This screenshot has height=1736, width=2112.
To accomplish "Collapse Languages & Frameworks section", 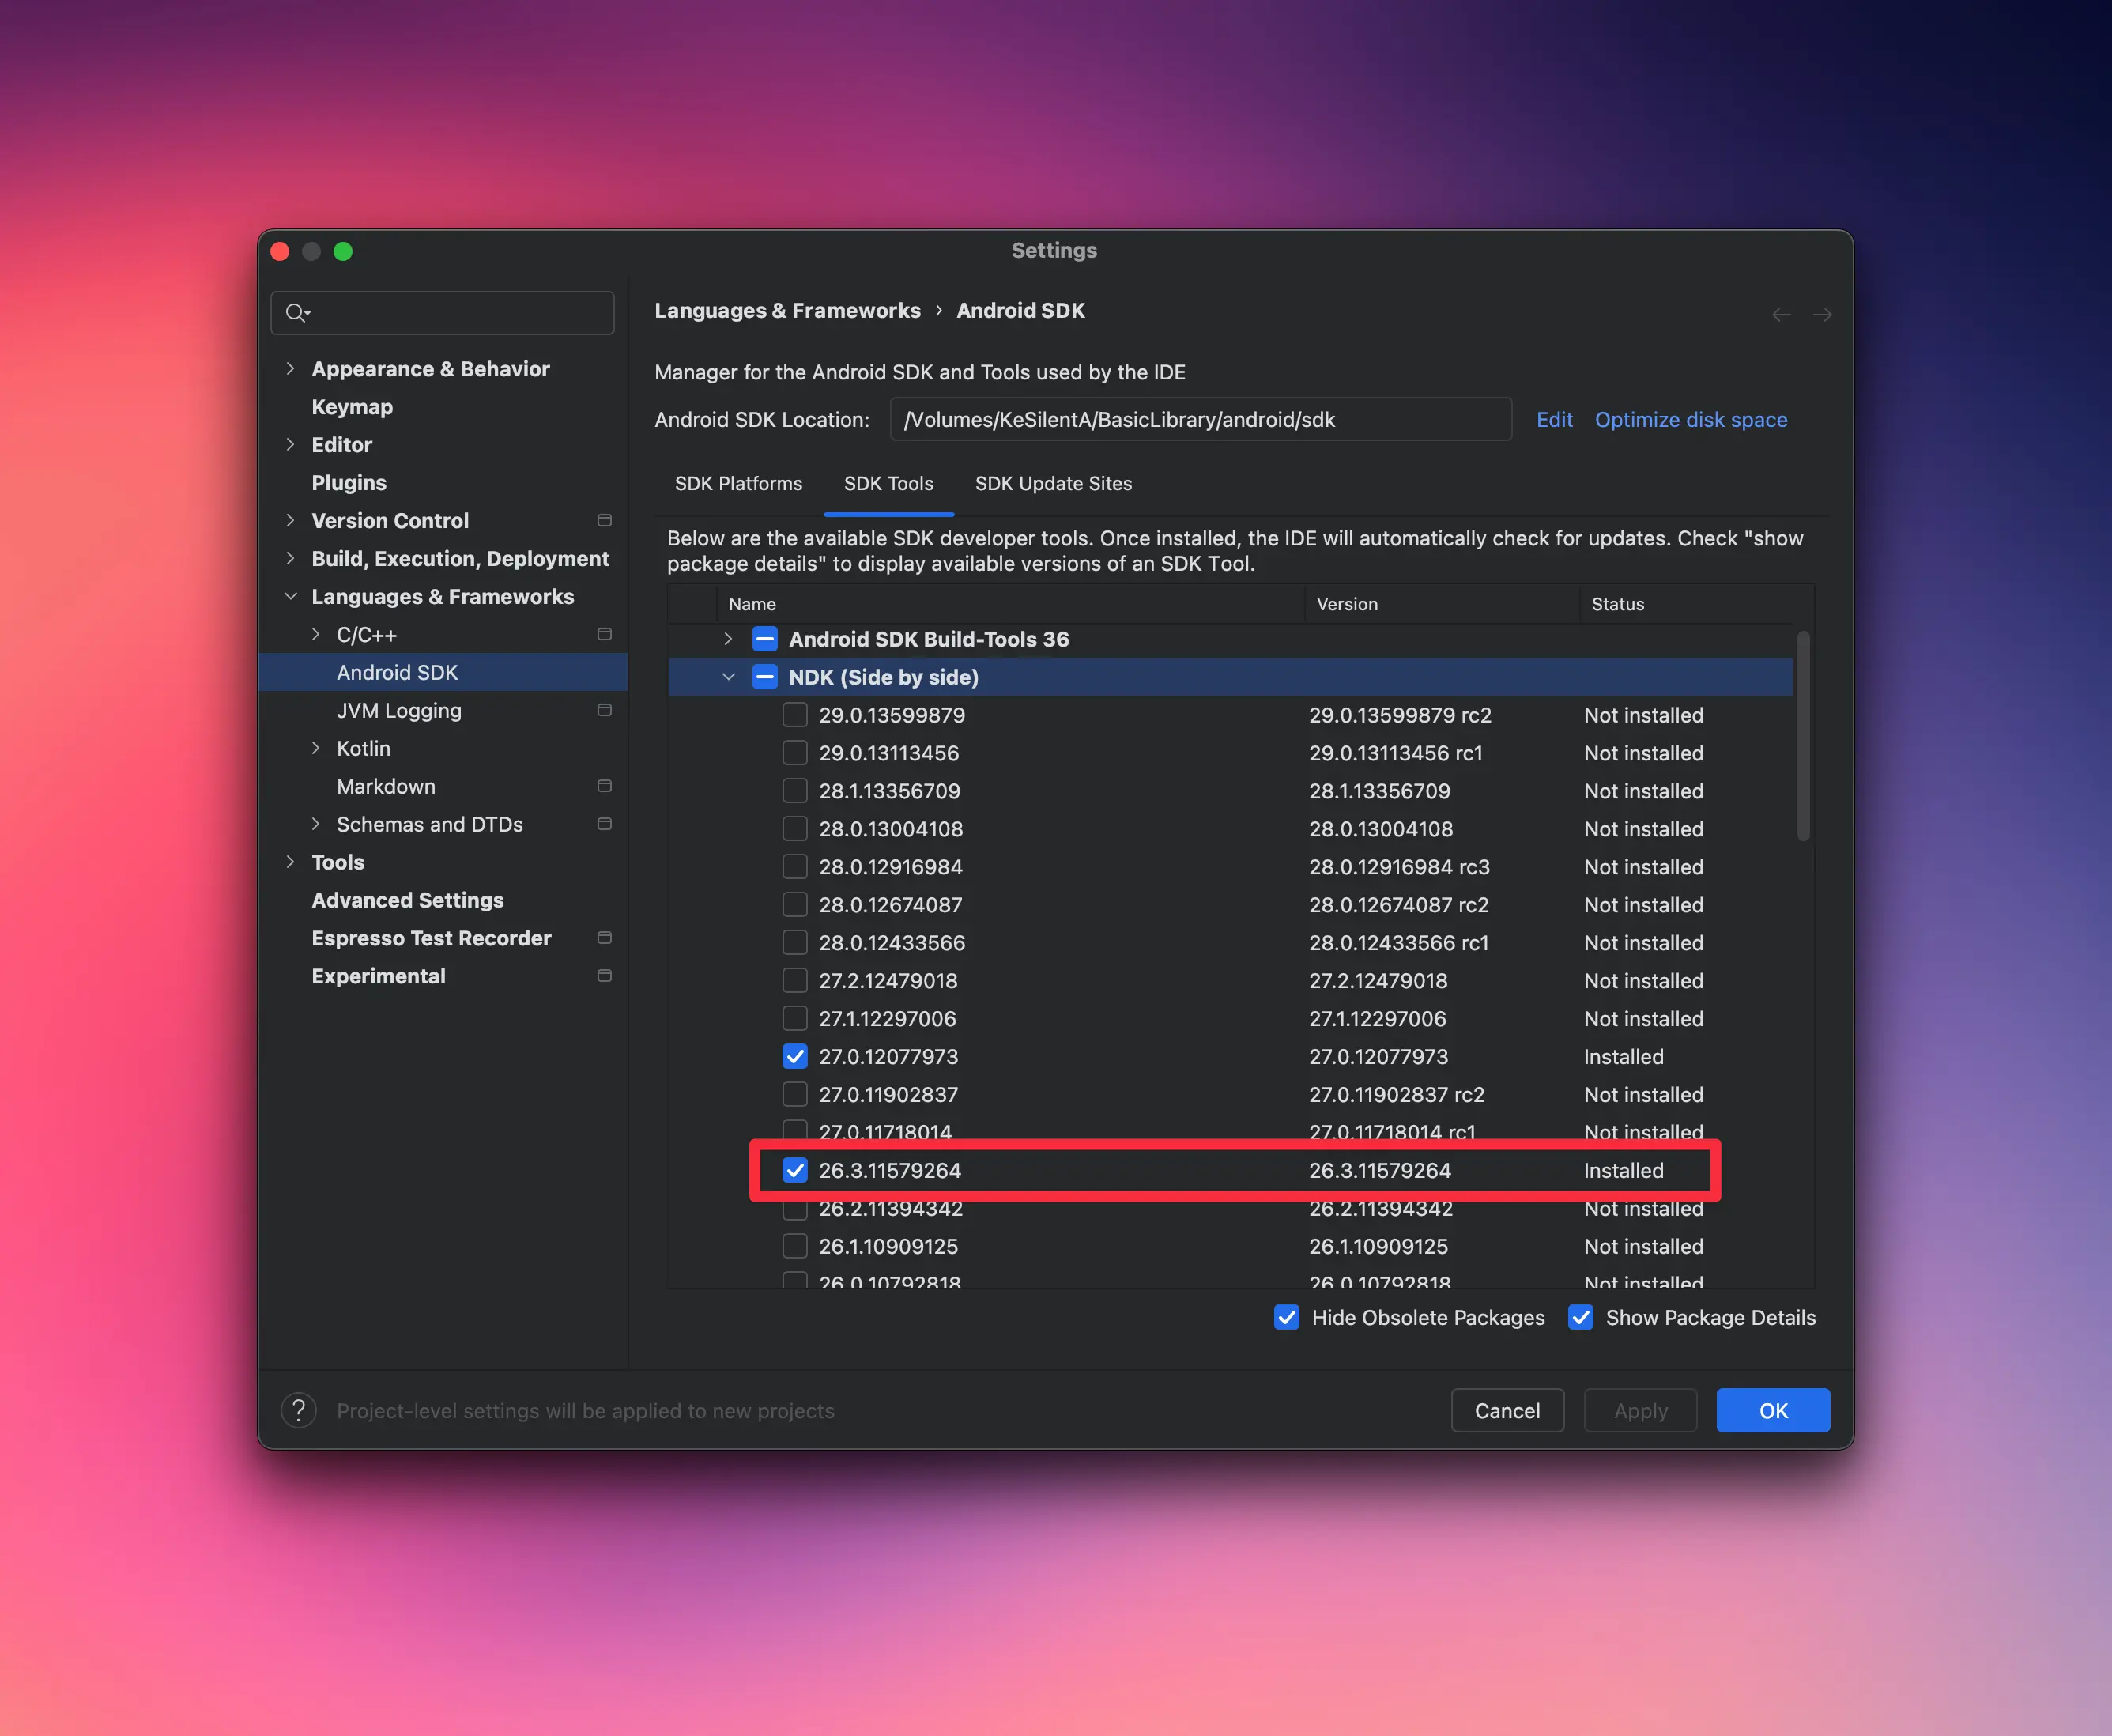I will [x=290, y=596].
